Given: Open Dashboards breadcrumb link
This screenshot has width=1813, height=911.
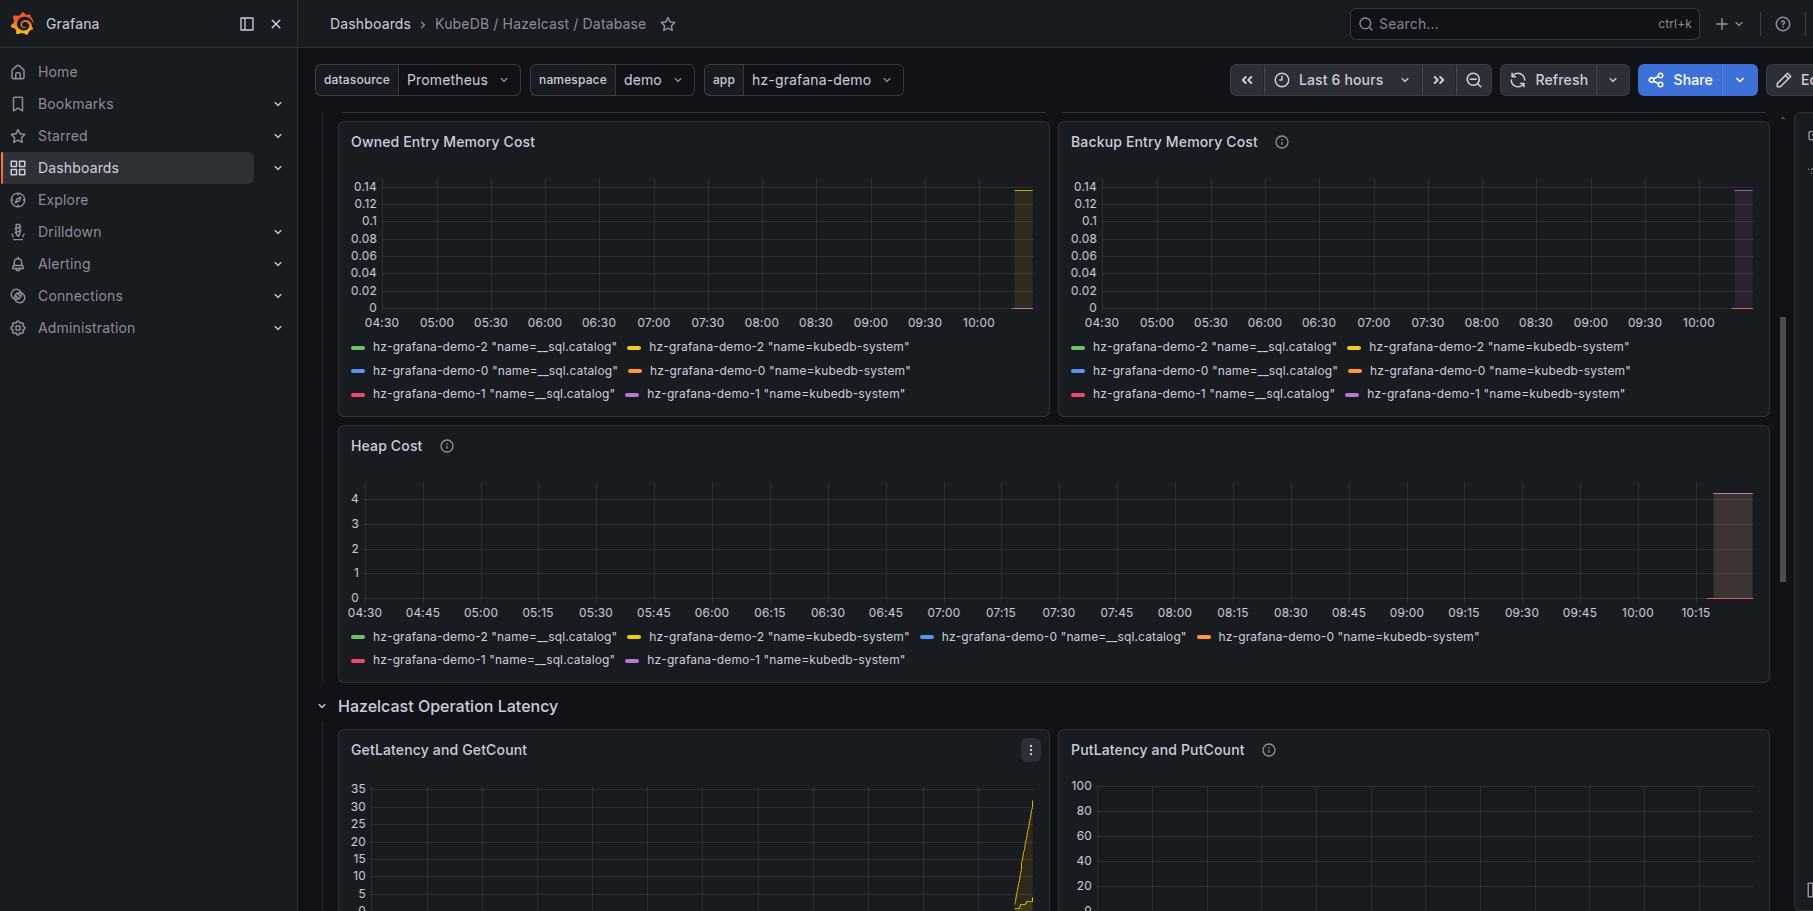Looking at the screenshot, I should 370,24.
